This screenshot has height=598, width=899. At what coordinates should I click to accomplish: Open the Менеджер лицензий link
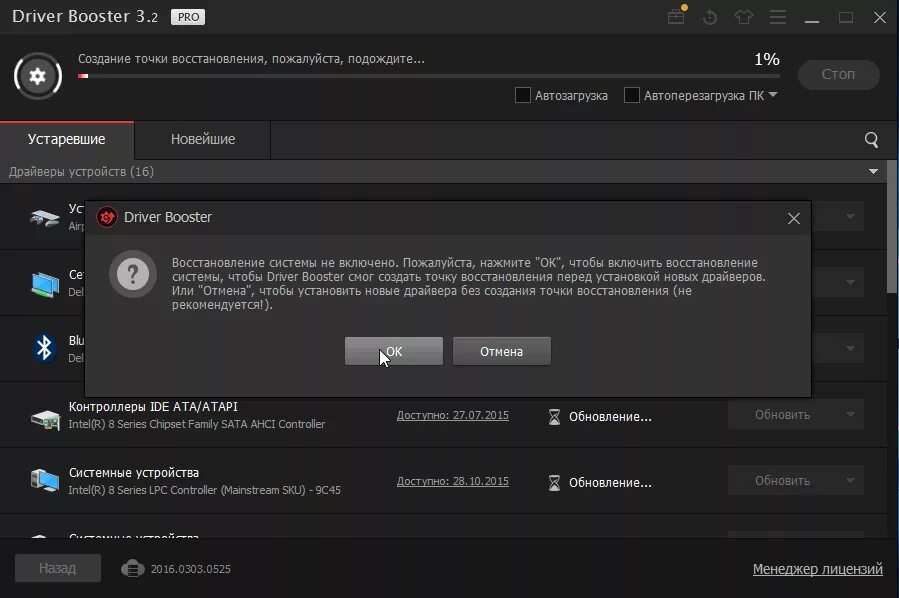tap(818, 569)
